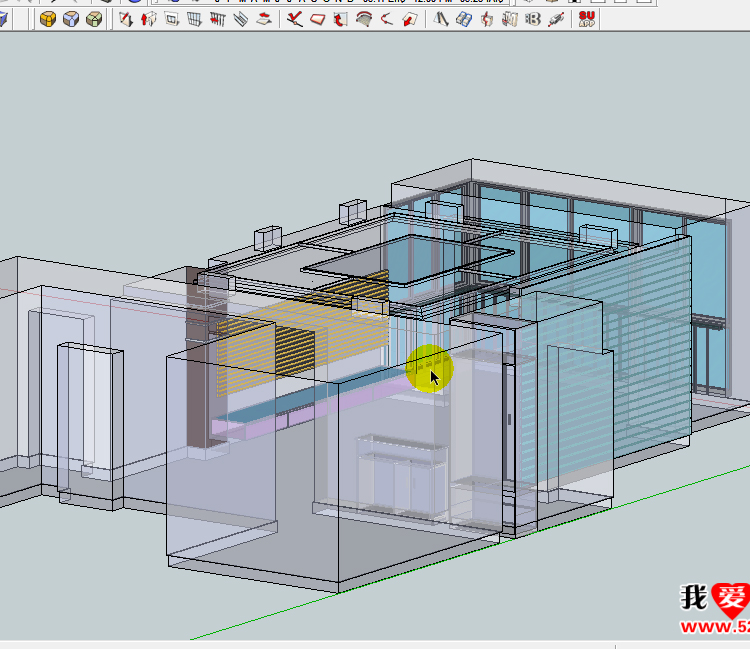Viewport: 750px width, 649px height.
Task: Select the yellow louver slats in the model
Action: pos(302,335)
